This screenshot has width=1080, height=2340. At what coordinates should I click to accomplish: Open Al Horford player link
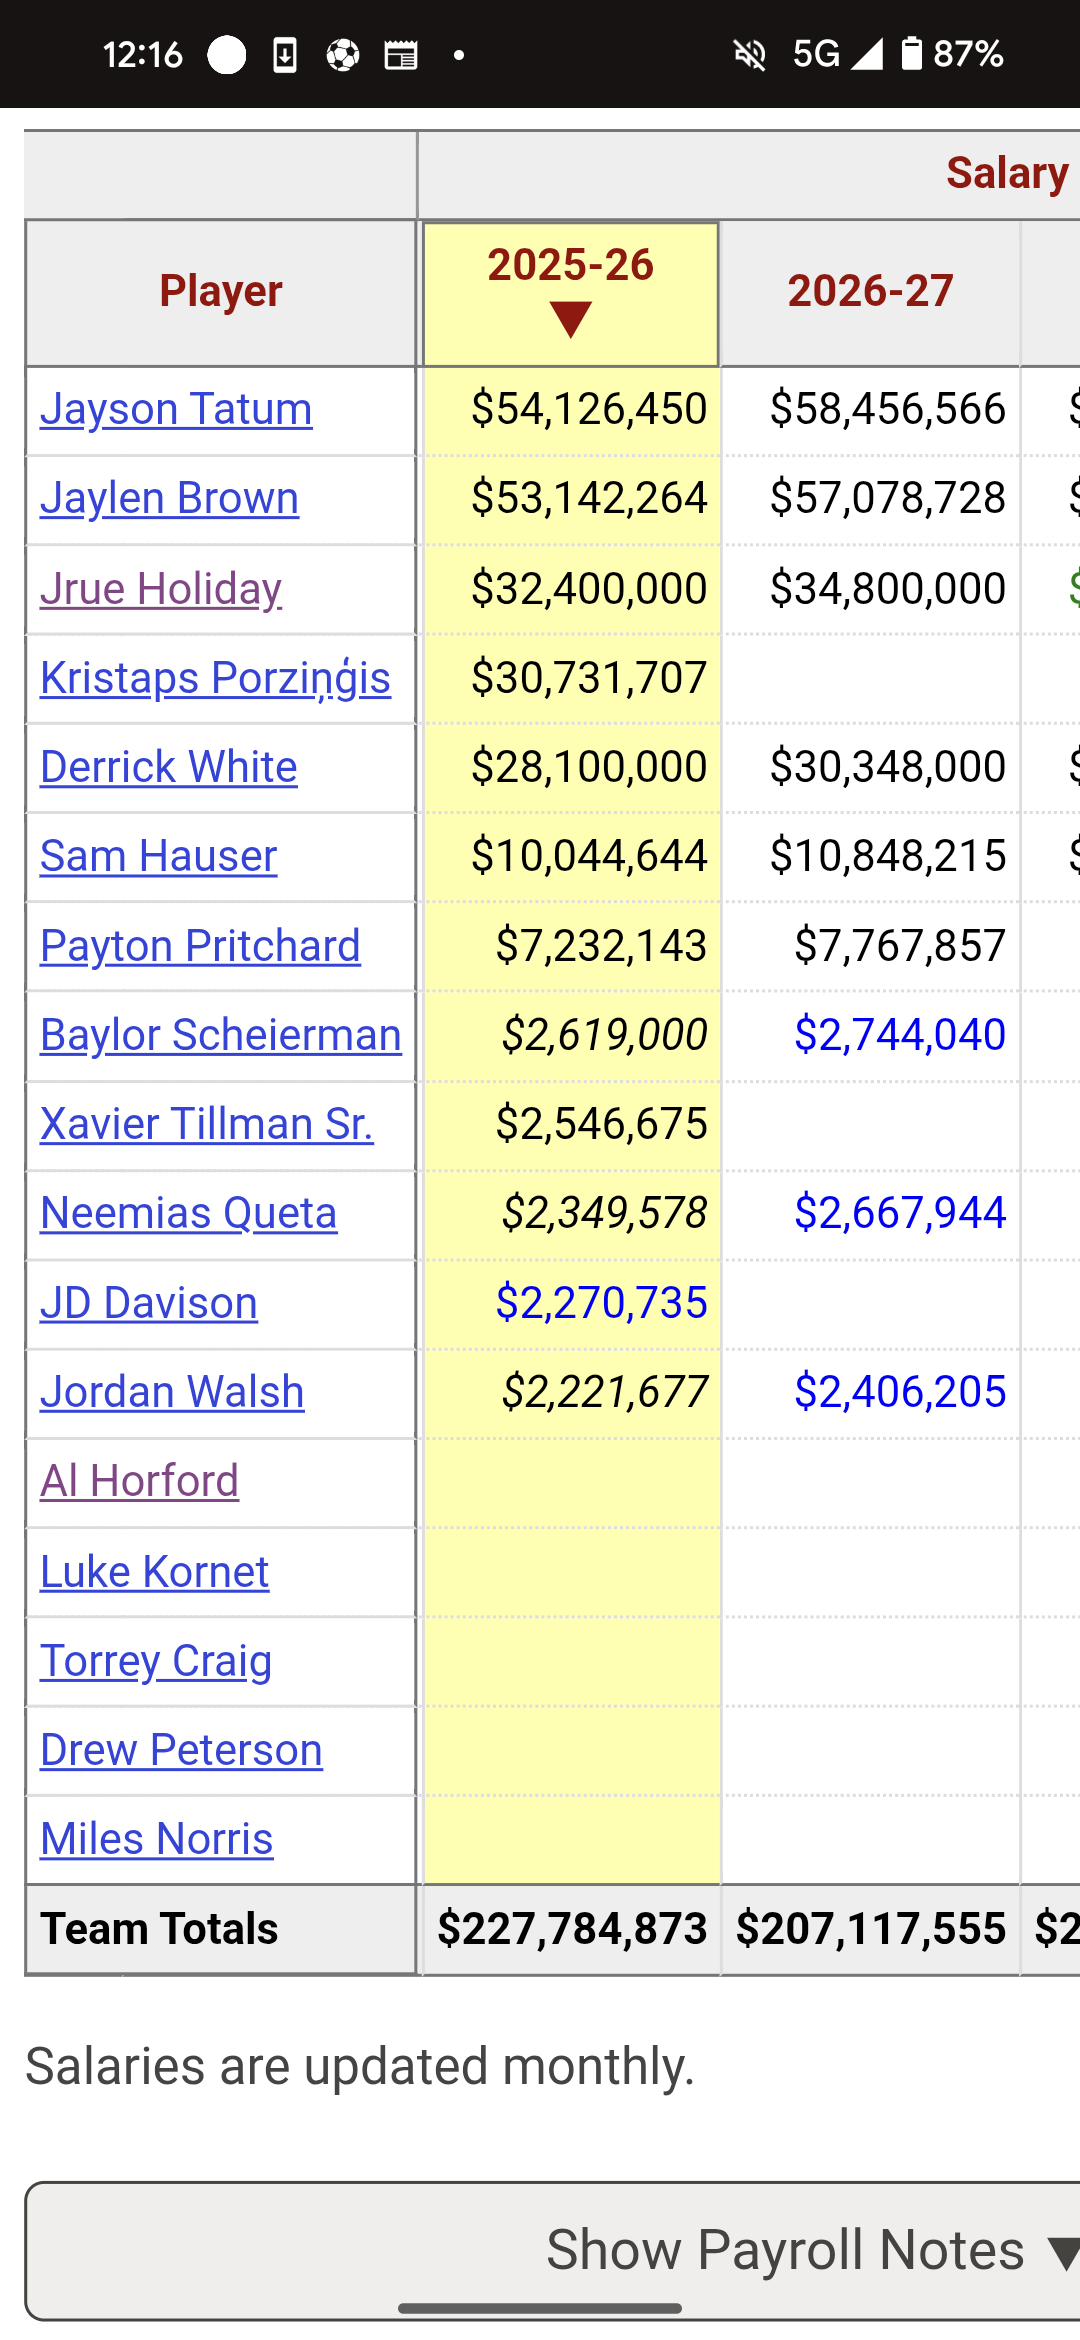[139, 1481]
